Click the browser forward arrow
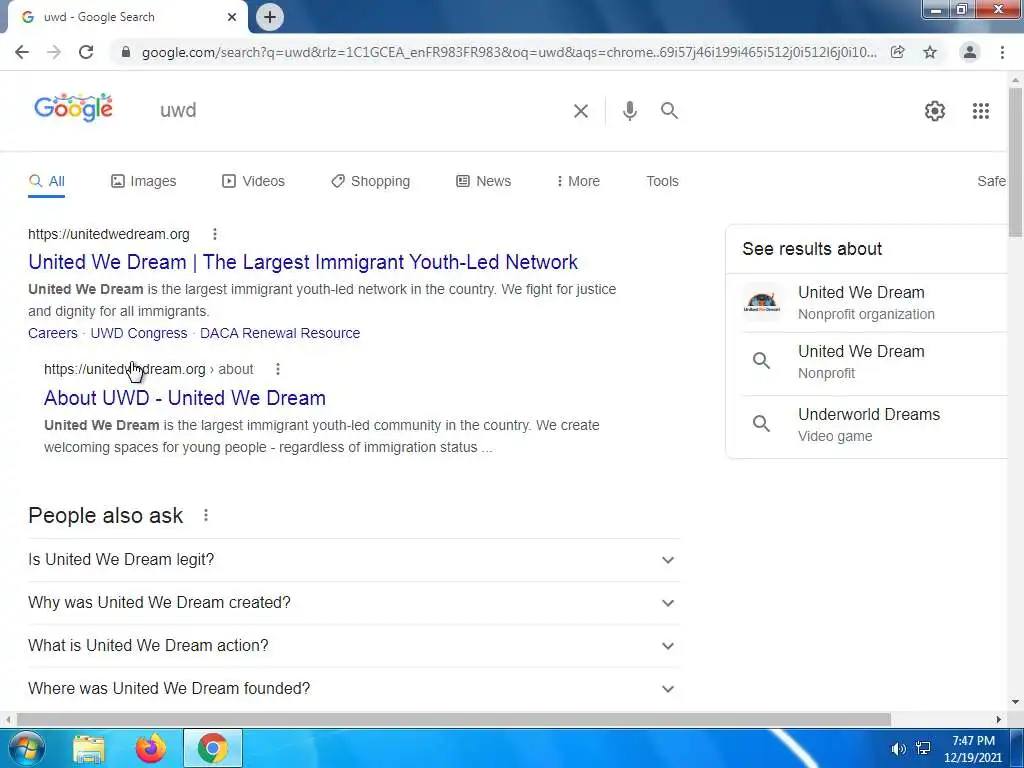The width and height of the screenshot is (1024, 768). coord(54,52)
